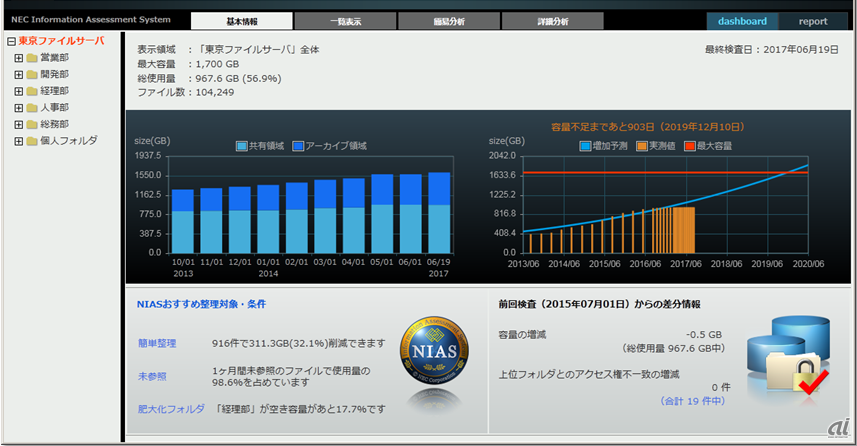Expand the 人事部 folder node
857x446 pixels.
point(19,108)
